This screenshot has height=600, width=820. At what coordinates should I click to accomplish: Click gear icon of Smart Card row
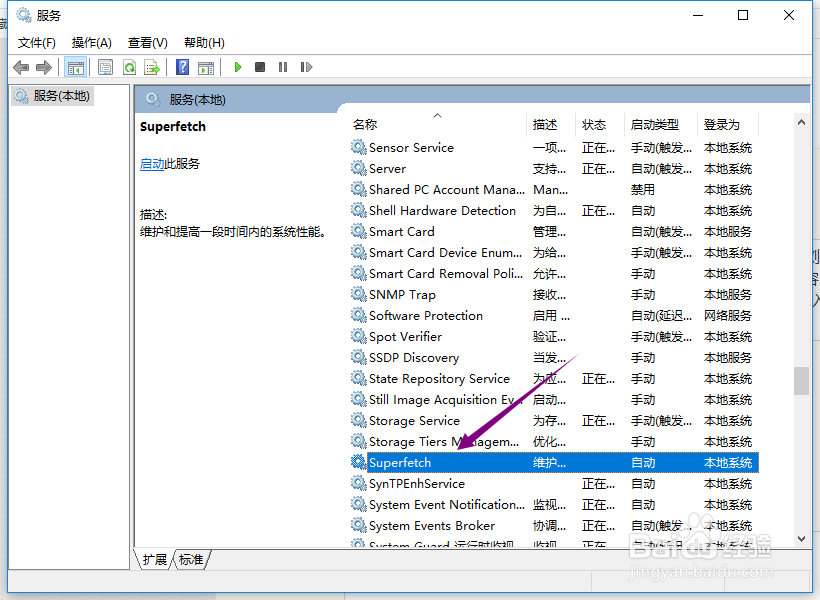358,231
